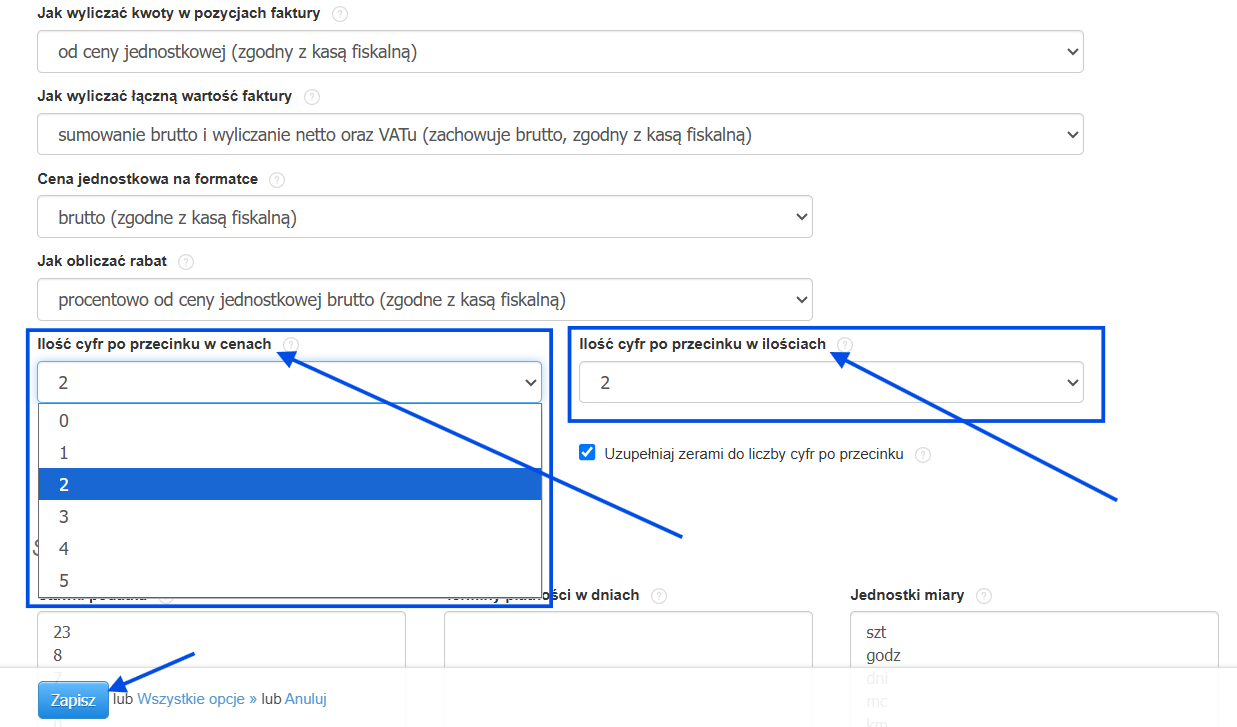Open help icon for 'Jak wyliczać kwoty w pozycjach faktury'

pos(340,14)
